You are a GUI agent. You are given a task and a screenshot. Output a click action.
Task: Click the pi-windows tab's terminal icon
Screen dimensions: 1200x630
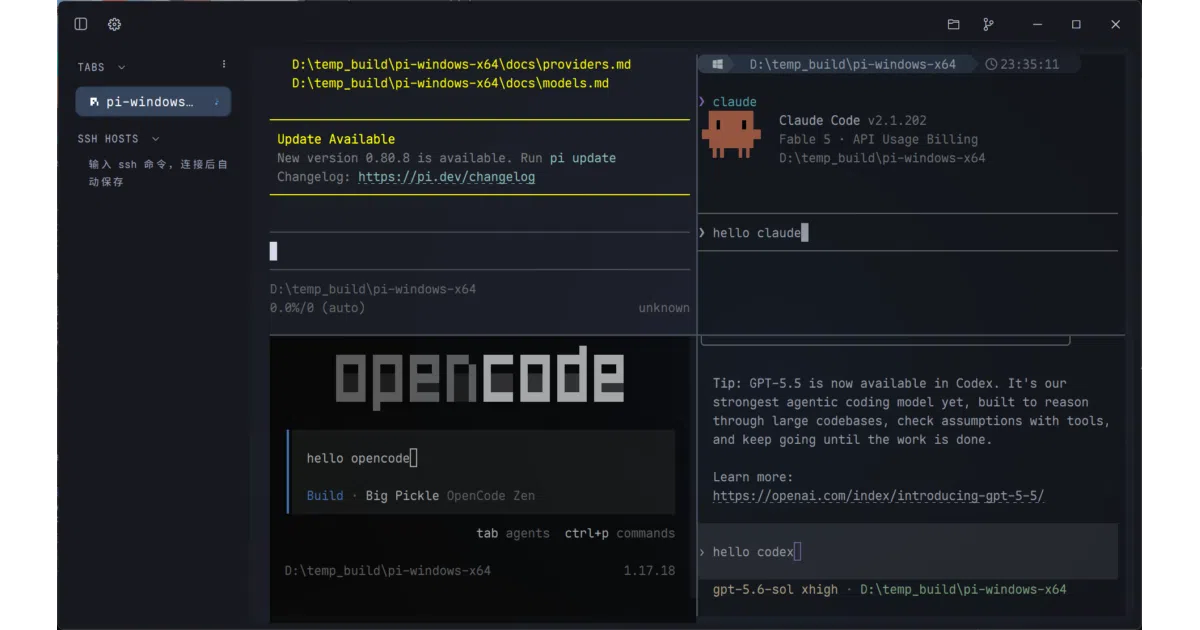94,102
